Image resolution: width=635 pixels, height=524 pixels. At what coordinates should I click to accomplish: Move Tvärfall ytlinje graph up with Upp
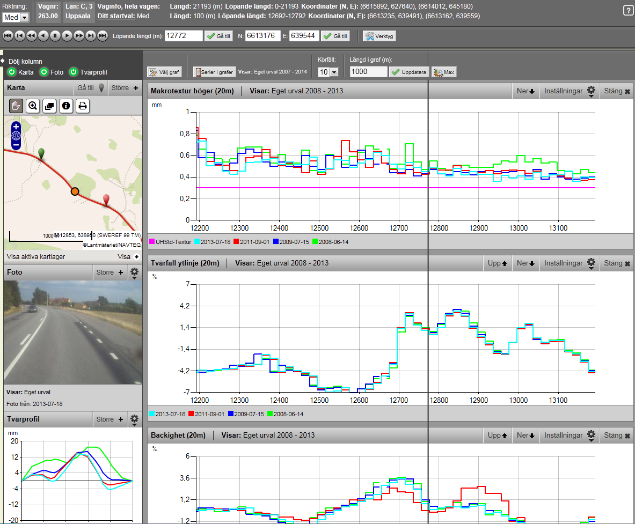[x=497, y=263]
